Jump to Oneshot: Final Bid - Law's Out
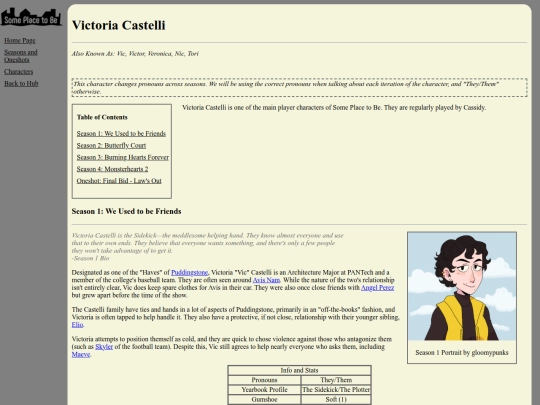The height and width of the screenshot is (405, 540). point(119,180)
